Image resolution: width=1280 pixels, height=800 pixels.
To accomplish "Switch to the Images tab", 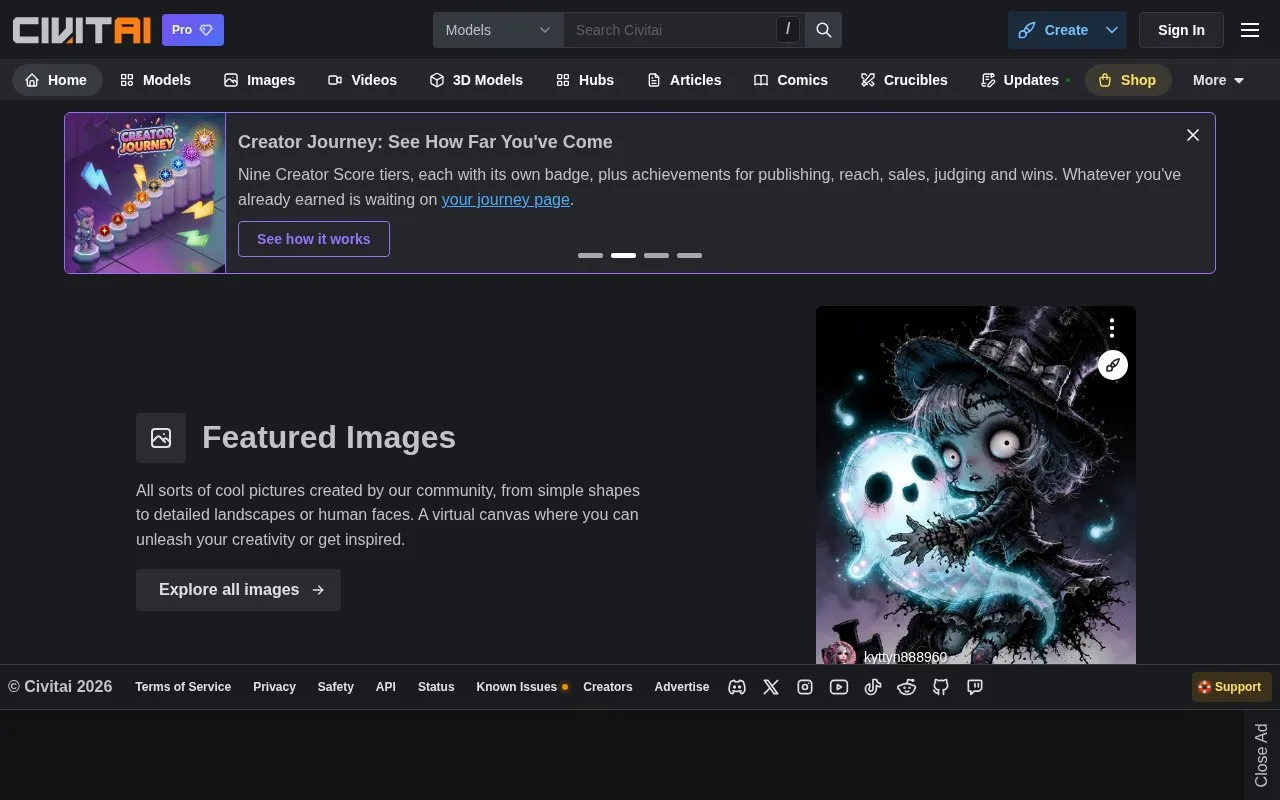I will coord(259,80).
